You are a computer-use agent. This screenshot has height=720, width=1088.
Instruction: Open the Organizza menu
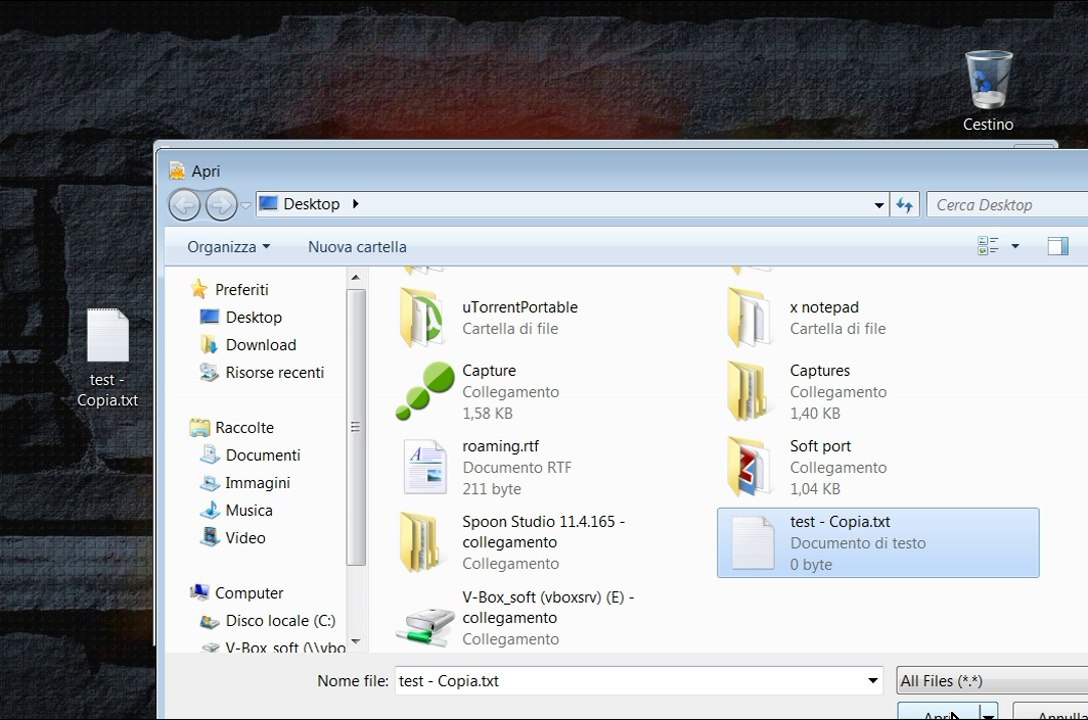tap(228, 247)
